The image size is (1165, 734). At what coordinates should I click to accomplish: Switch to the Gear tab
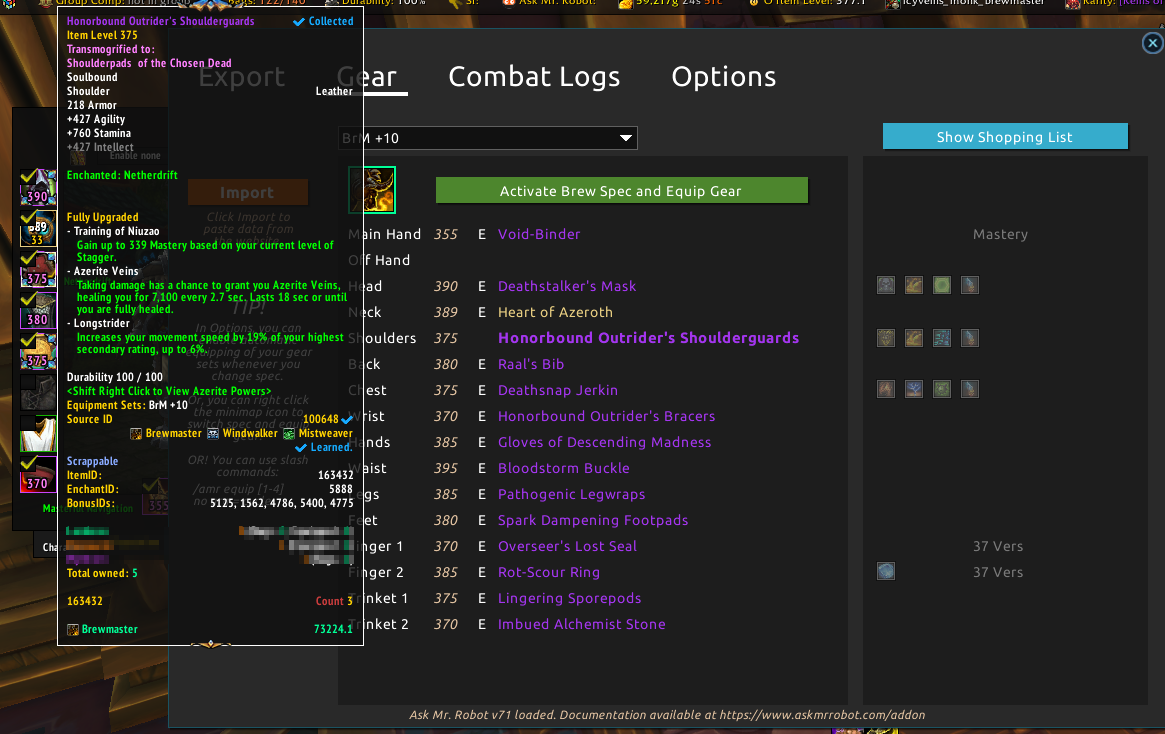(367, 77)
